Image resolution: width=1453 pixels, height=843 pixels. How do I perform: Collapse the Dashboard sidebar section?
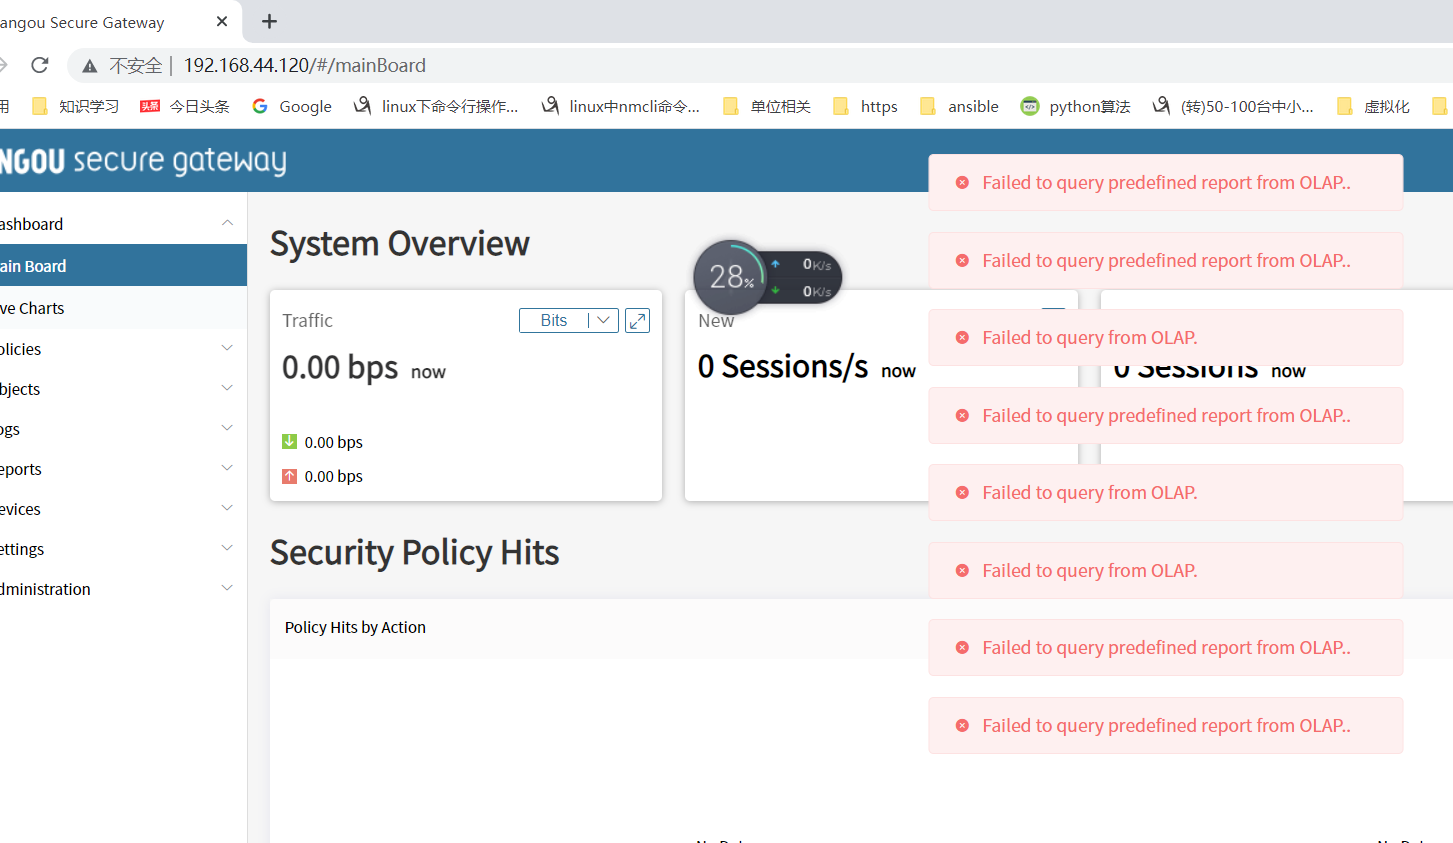(x=227, y=224)
